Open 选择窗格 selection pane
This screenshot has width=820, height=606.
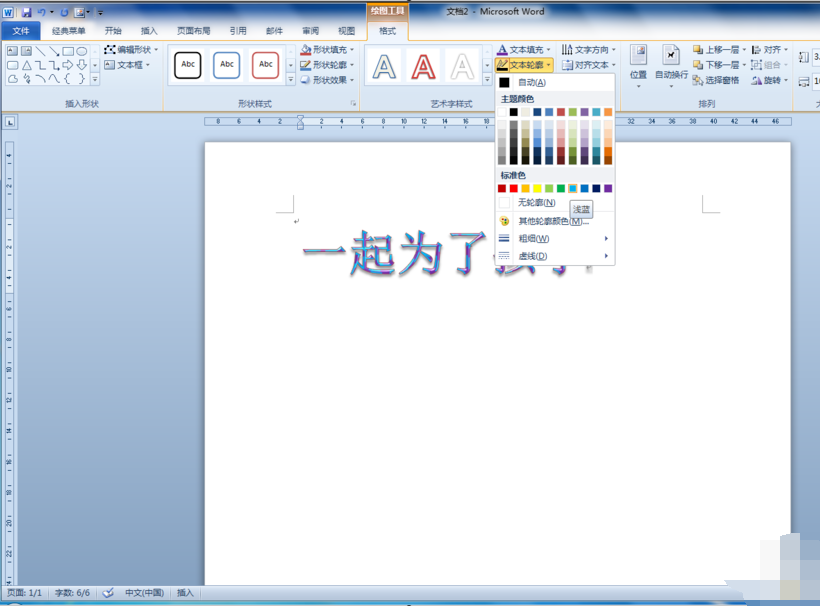coord(716,80)
